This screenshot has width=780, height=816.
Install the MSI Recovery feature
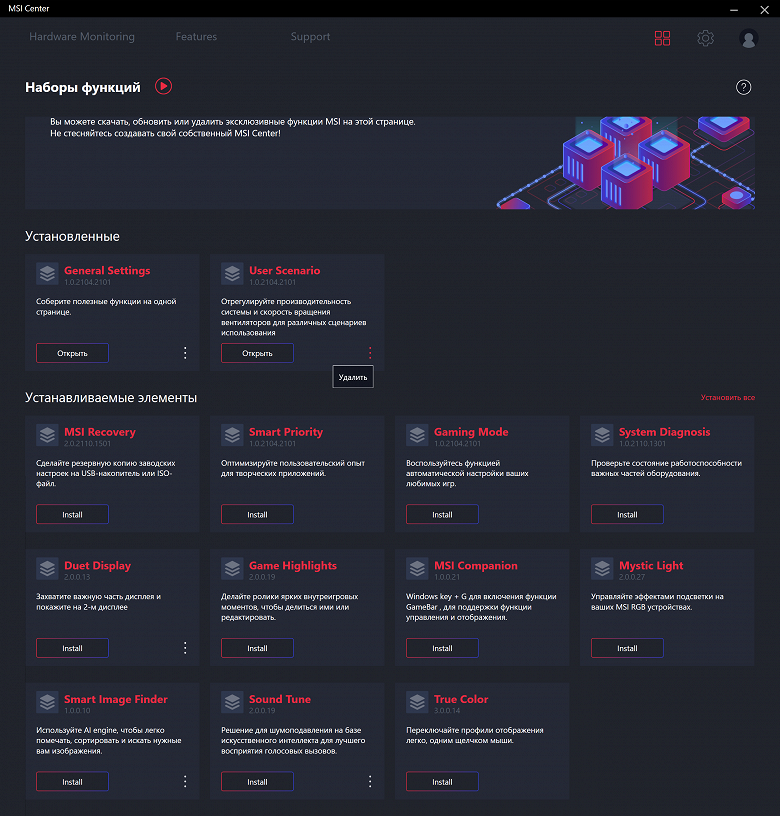pos(72,514)
